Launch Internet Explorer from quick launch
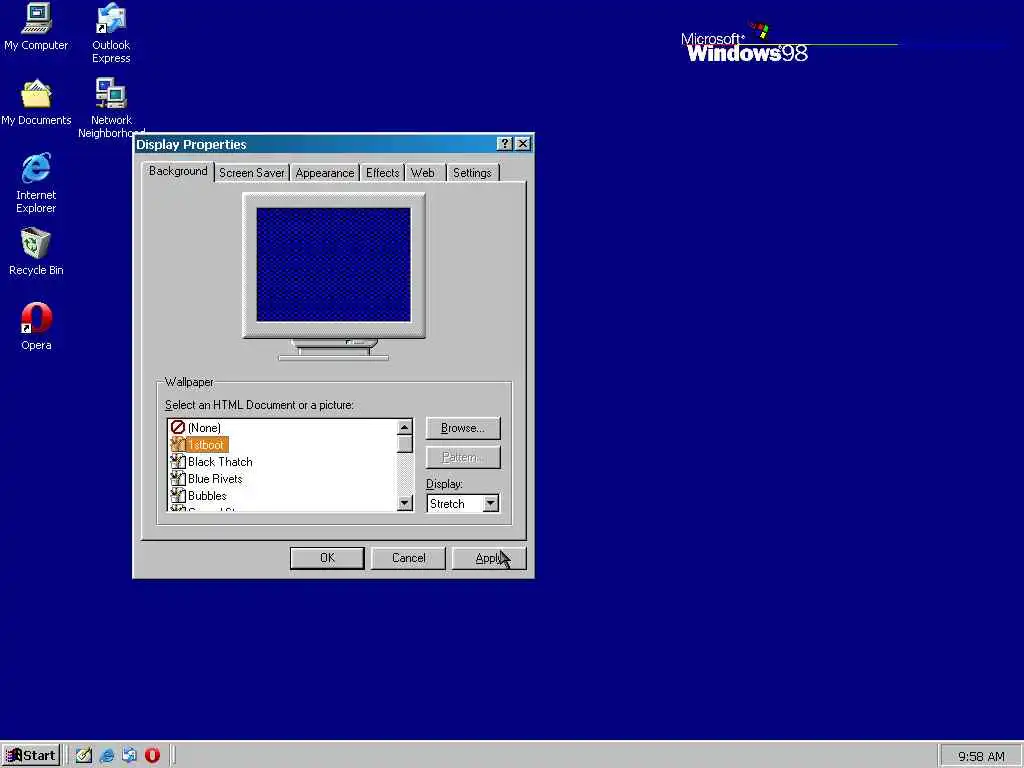 tap(106, 756)
